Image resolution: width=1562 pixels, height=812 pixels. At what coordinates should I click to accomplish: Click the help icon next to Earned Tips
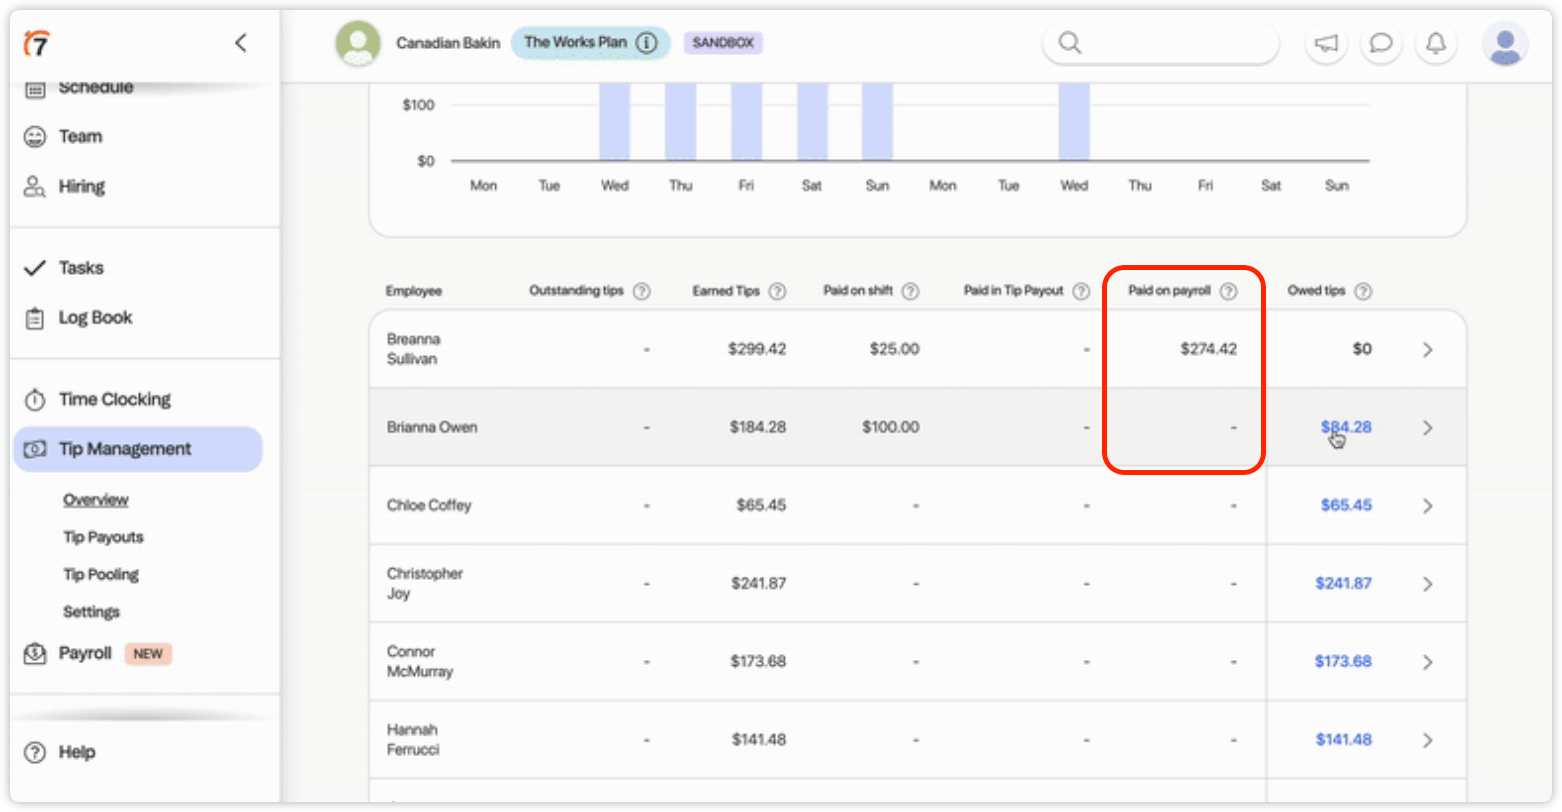tap(777, 291)
